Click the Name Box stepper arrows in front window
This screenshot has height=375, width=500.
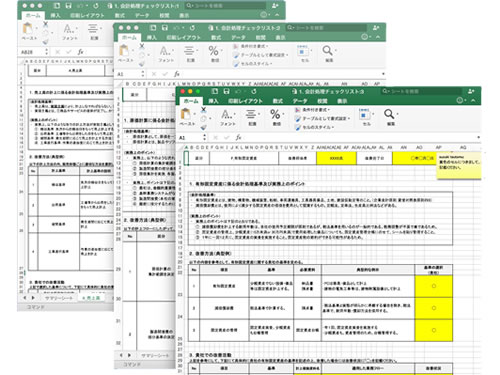tap(204, 137)
